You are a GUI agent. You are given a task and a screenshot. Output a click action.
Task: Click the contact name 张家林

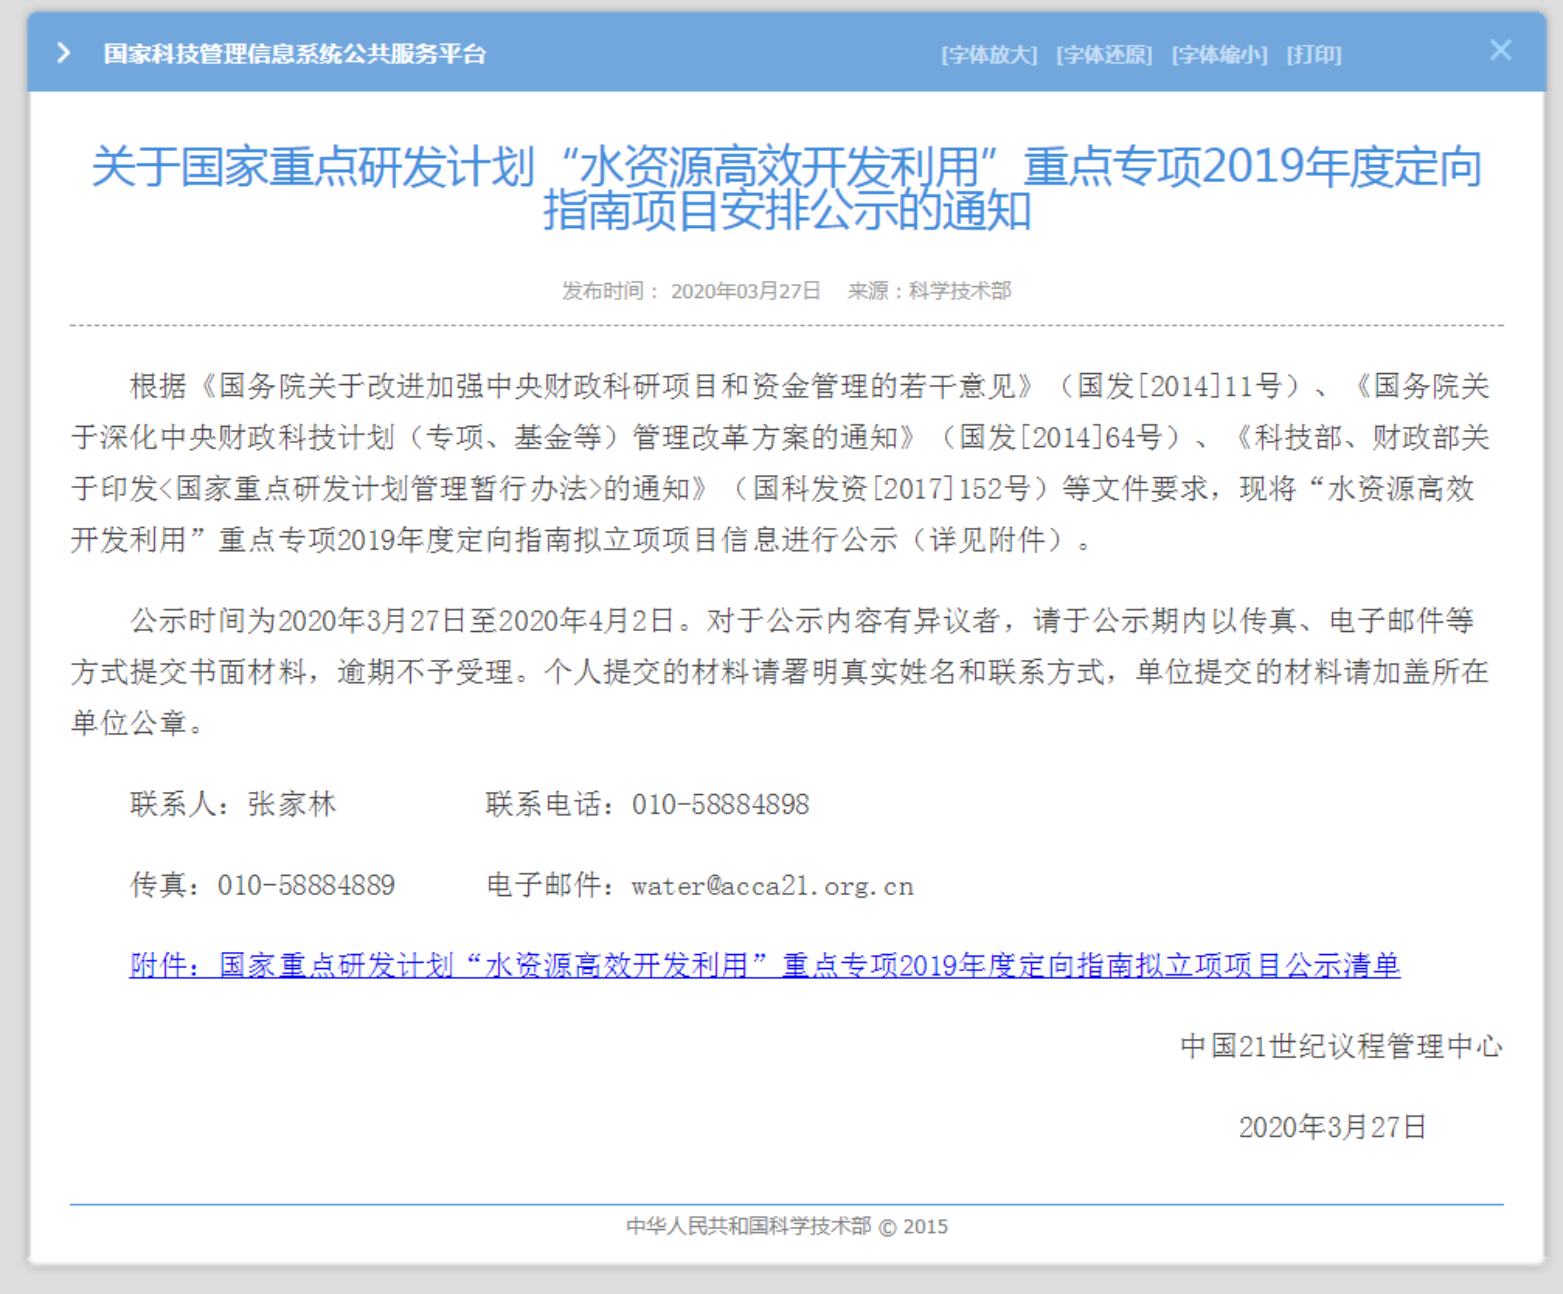[292, 804]
